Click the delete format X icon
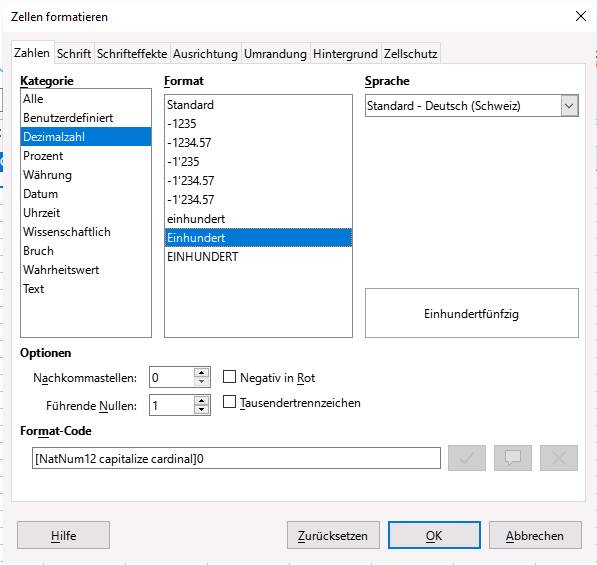Image resolution: width=597 pixels, height=565 pixels. [559, 458]
